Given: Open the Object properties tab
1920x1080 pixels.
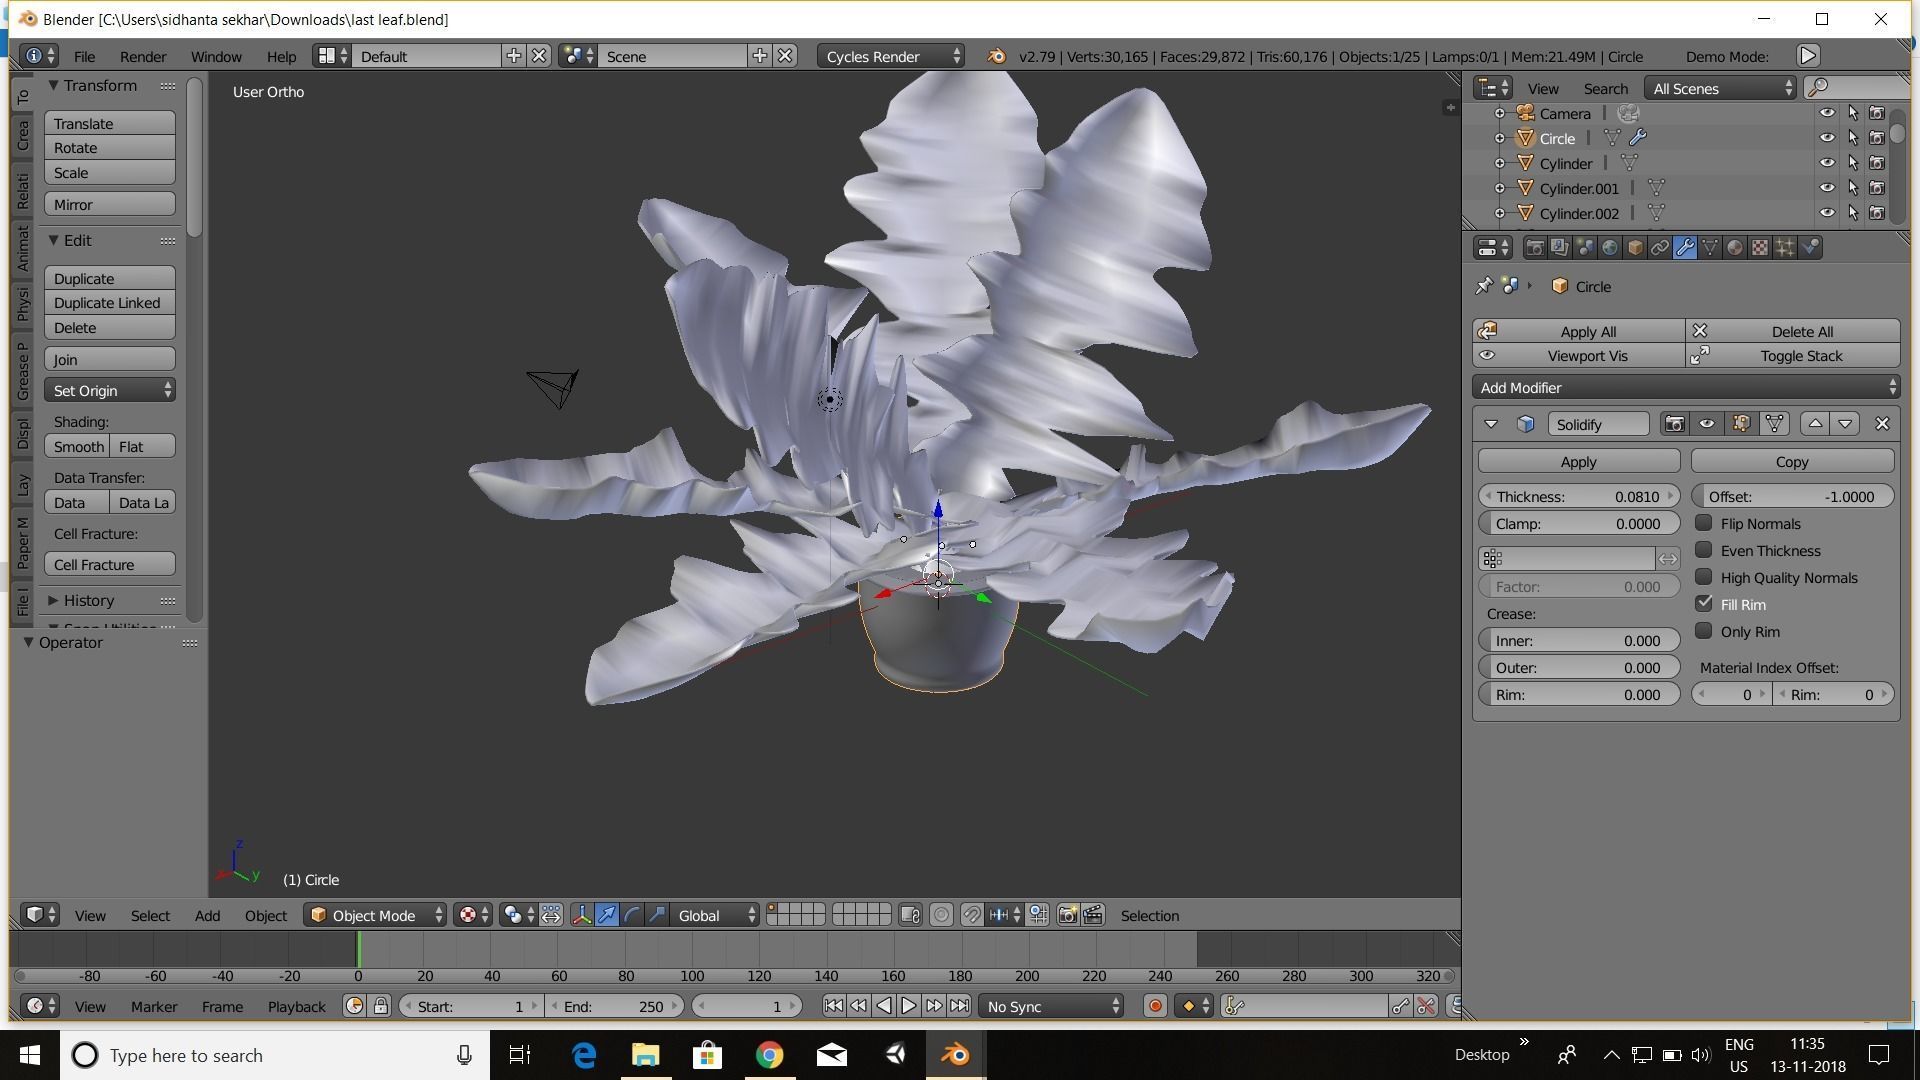Looking at the screenshot, I should pos(1634,248).
